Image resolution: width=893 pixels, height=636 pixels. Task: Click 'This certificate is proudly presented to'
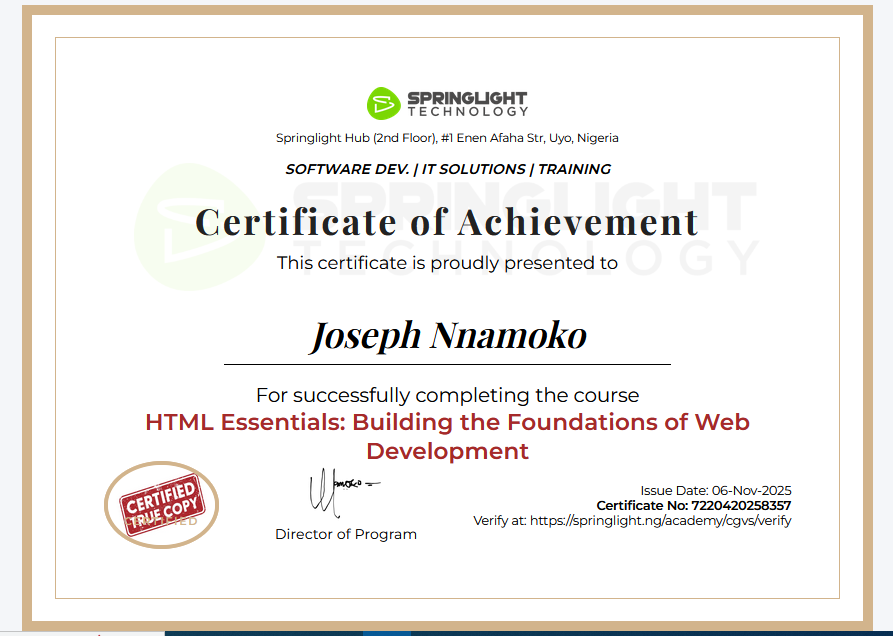point(447,263)
